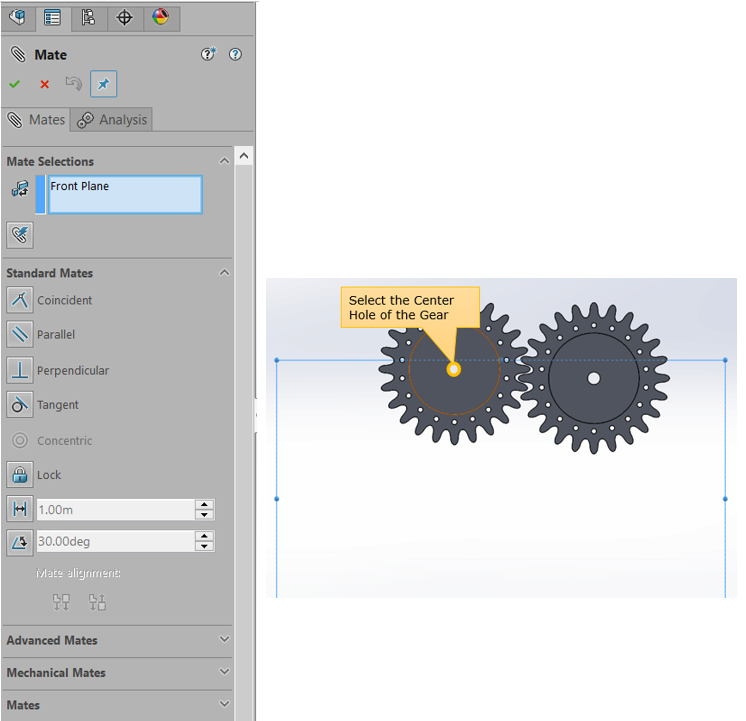Expand the Mechanical Mates section

point(224,672)
